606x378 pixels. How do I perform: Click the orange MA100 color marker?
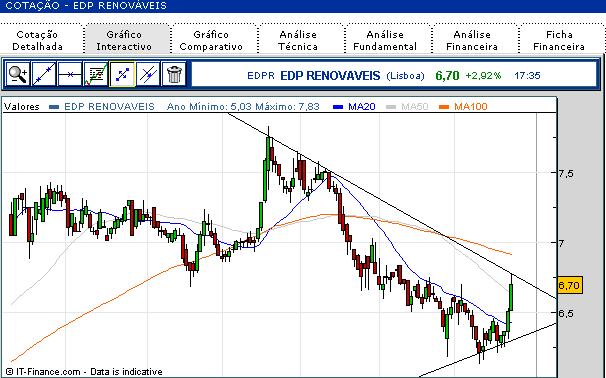[444, 107]
